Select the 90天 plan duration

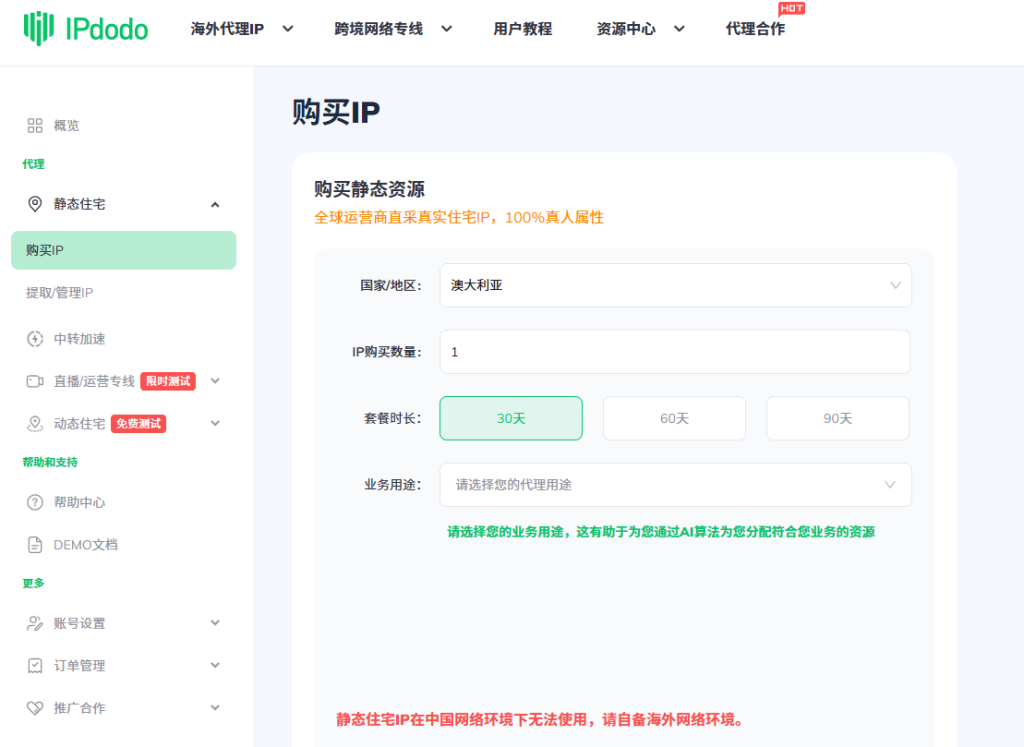pos(837,418)
